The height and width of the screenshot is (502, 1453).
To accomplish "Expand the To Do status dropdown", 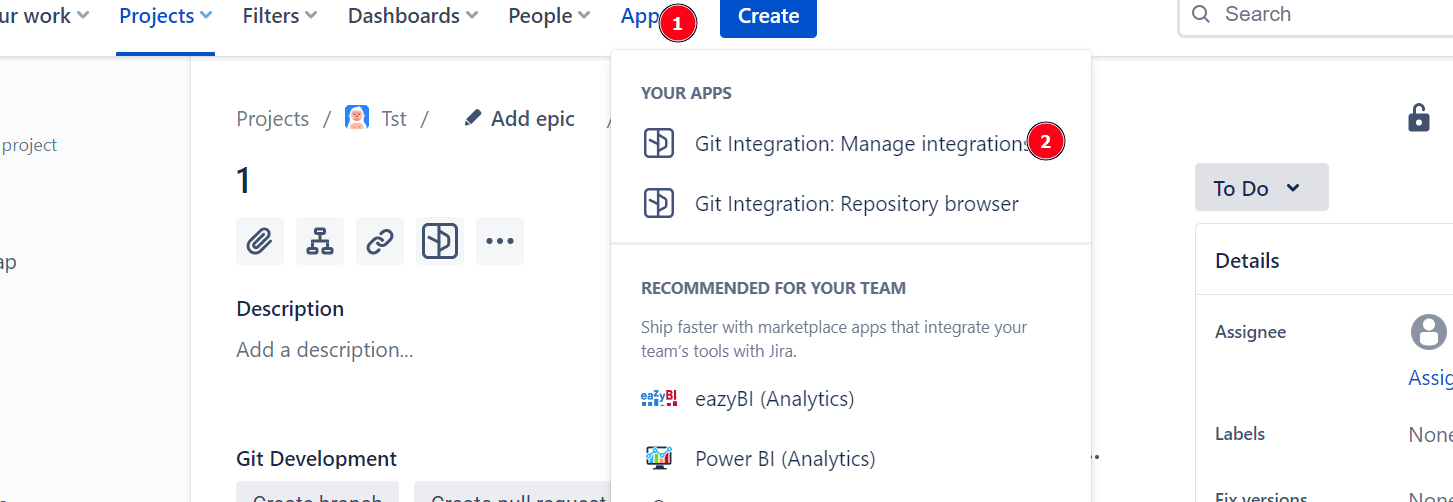I will tap(1260, 188).
